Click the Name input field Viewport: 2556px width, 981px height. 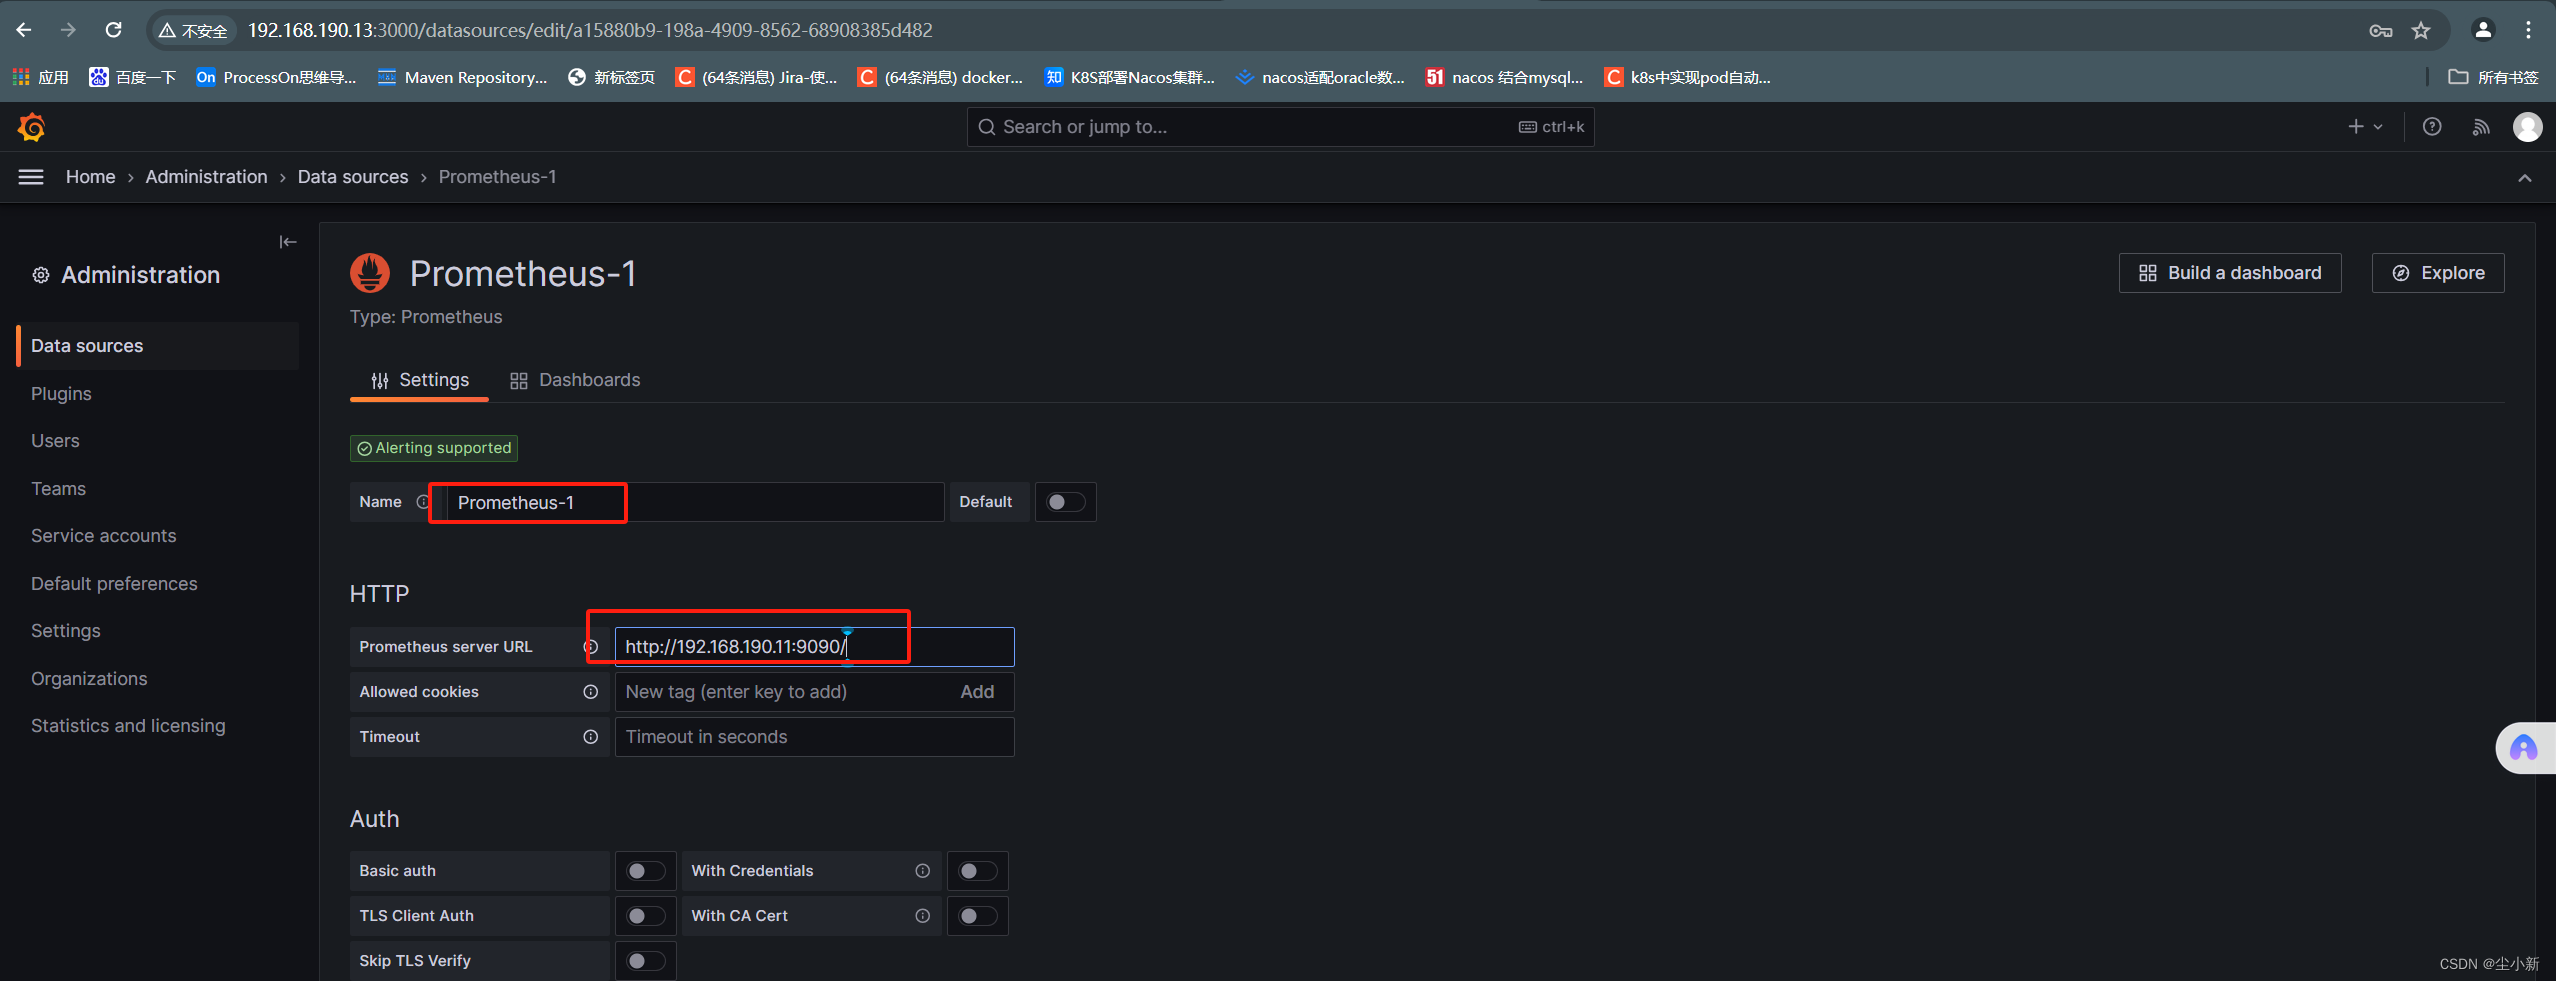694,502
